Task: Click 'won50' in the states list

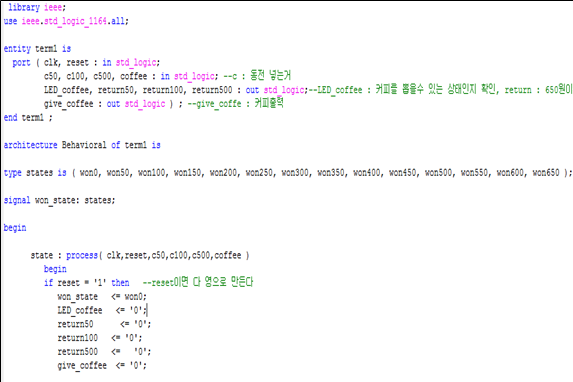Action: [x=118, y=173]
